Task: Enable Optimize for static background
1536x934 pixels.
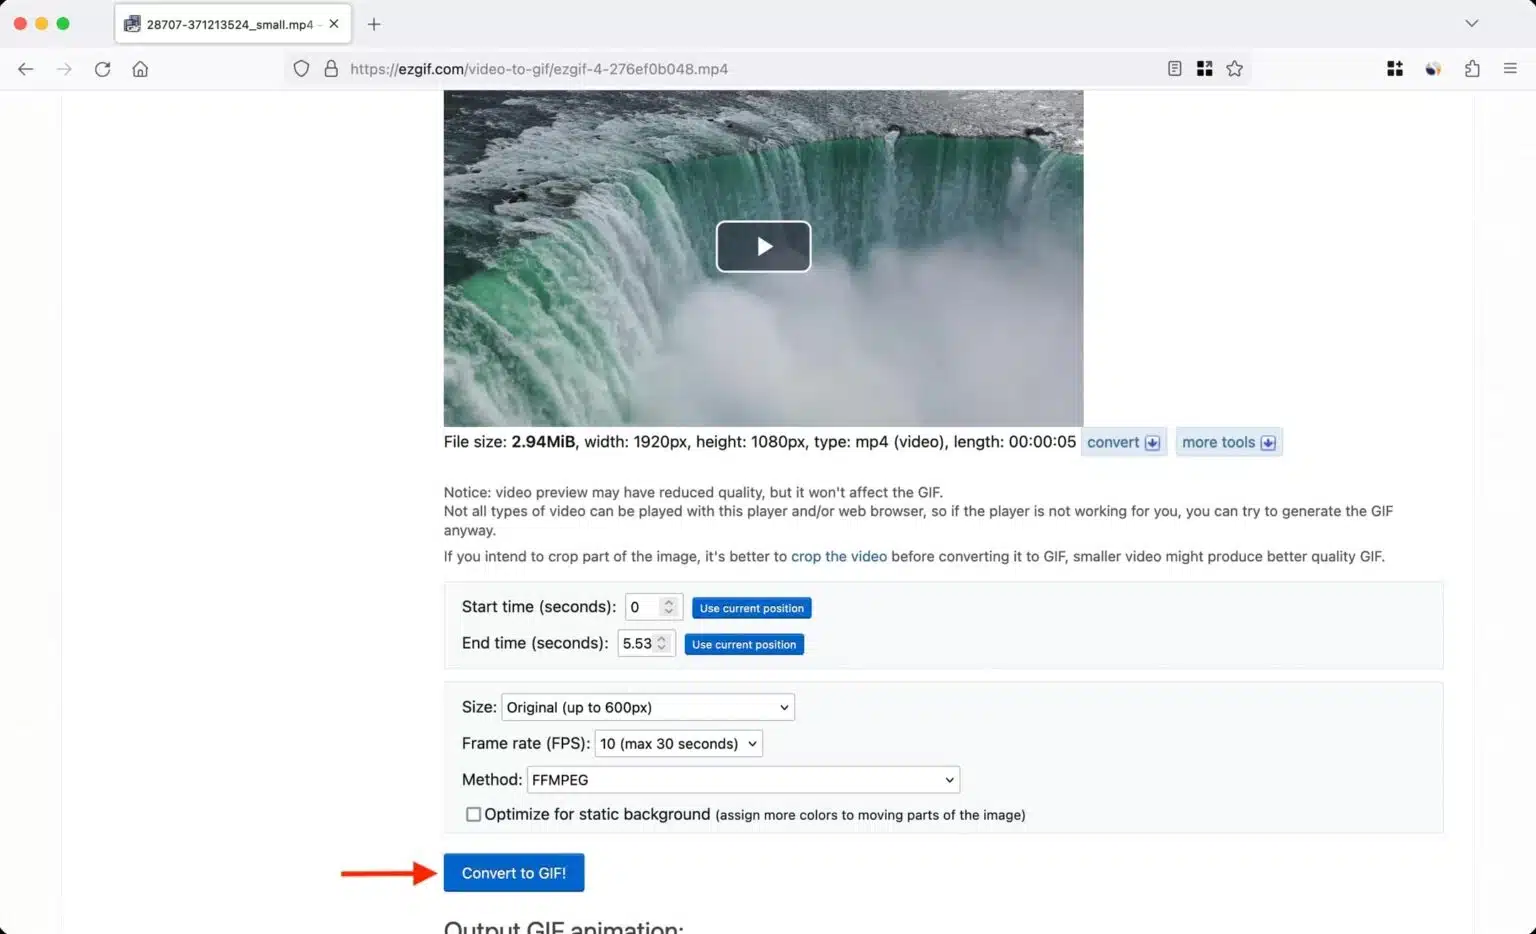Action: [473, 814]
